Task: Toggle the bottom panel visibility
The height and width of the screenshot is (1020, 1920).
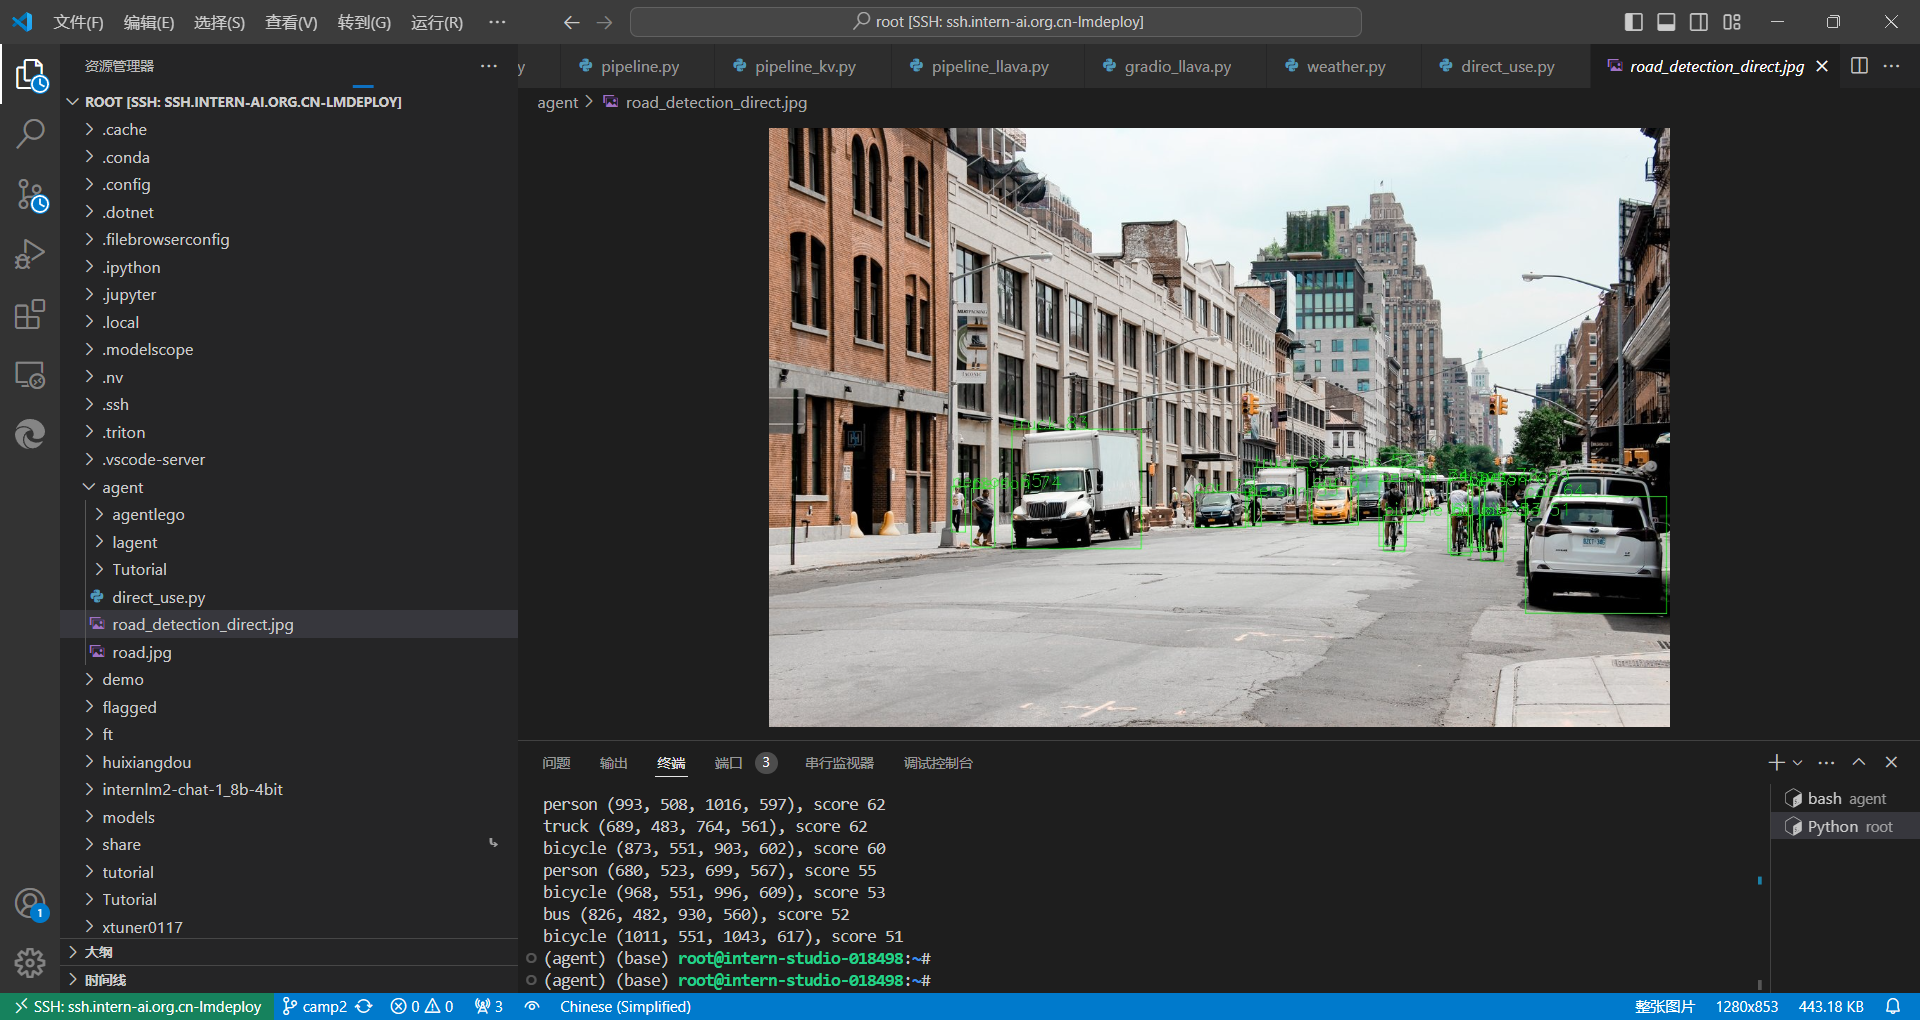Action: pos(1666,22)
